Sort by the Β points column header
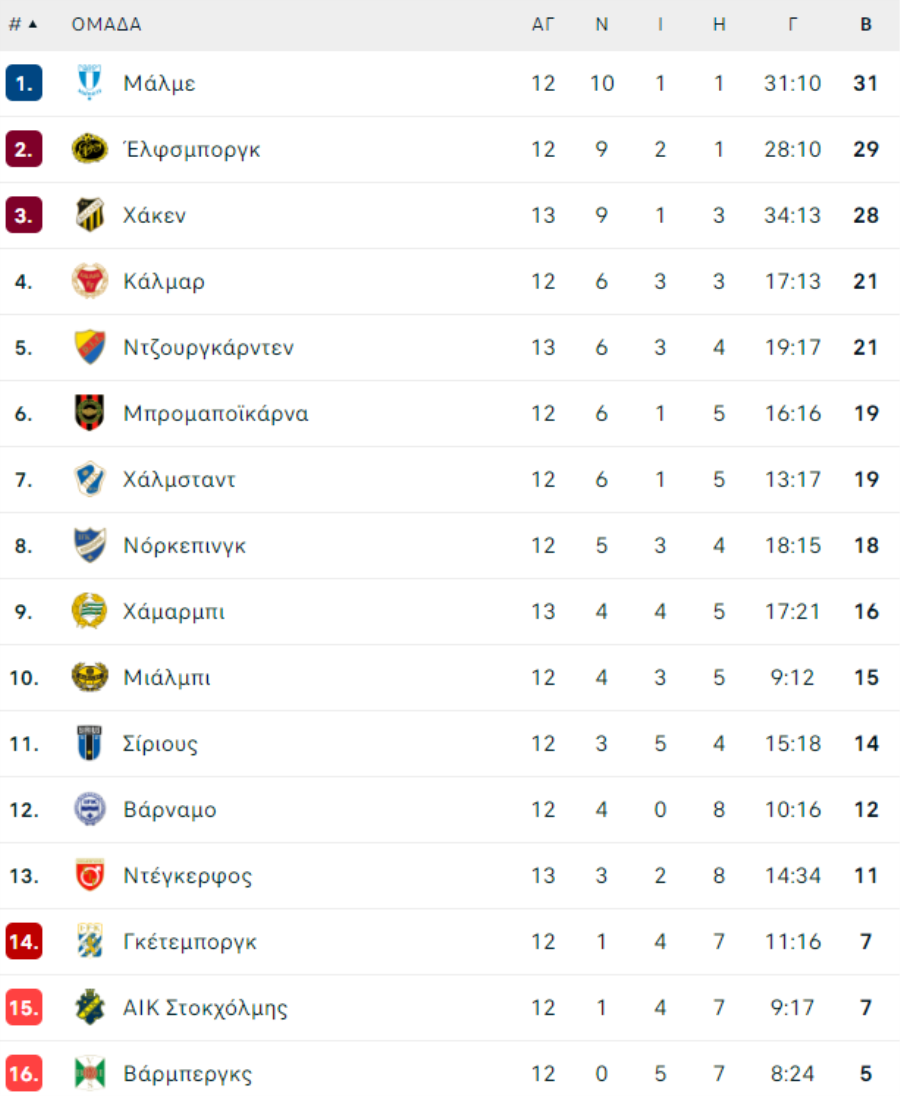Screen dimensions: 900x1096 point(866,24)
